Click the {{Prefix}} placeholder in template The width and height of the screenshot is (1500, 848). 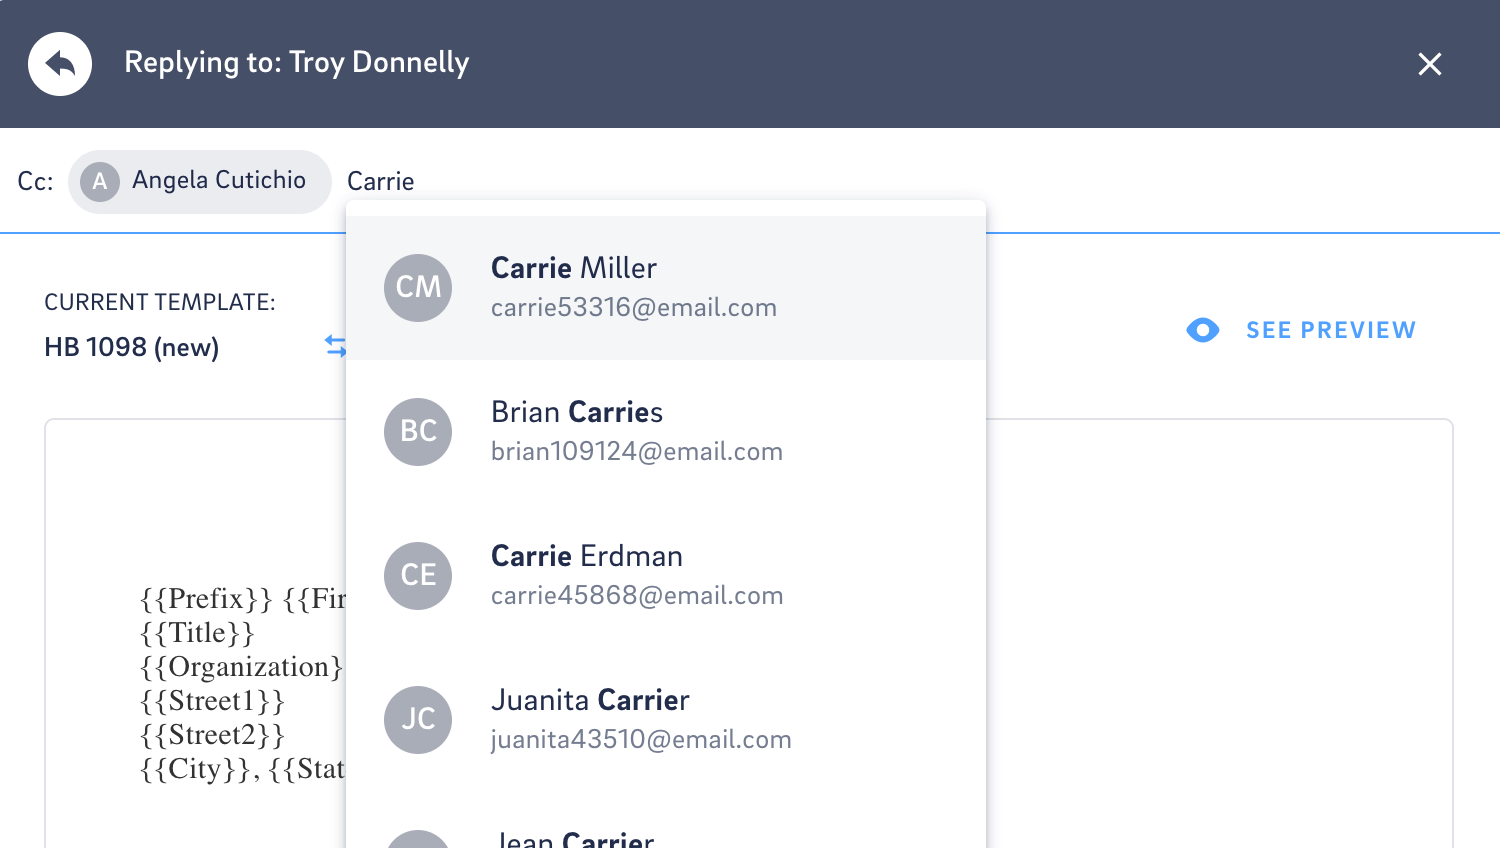coord(206,599)
